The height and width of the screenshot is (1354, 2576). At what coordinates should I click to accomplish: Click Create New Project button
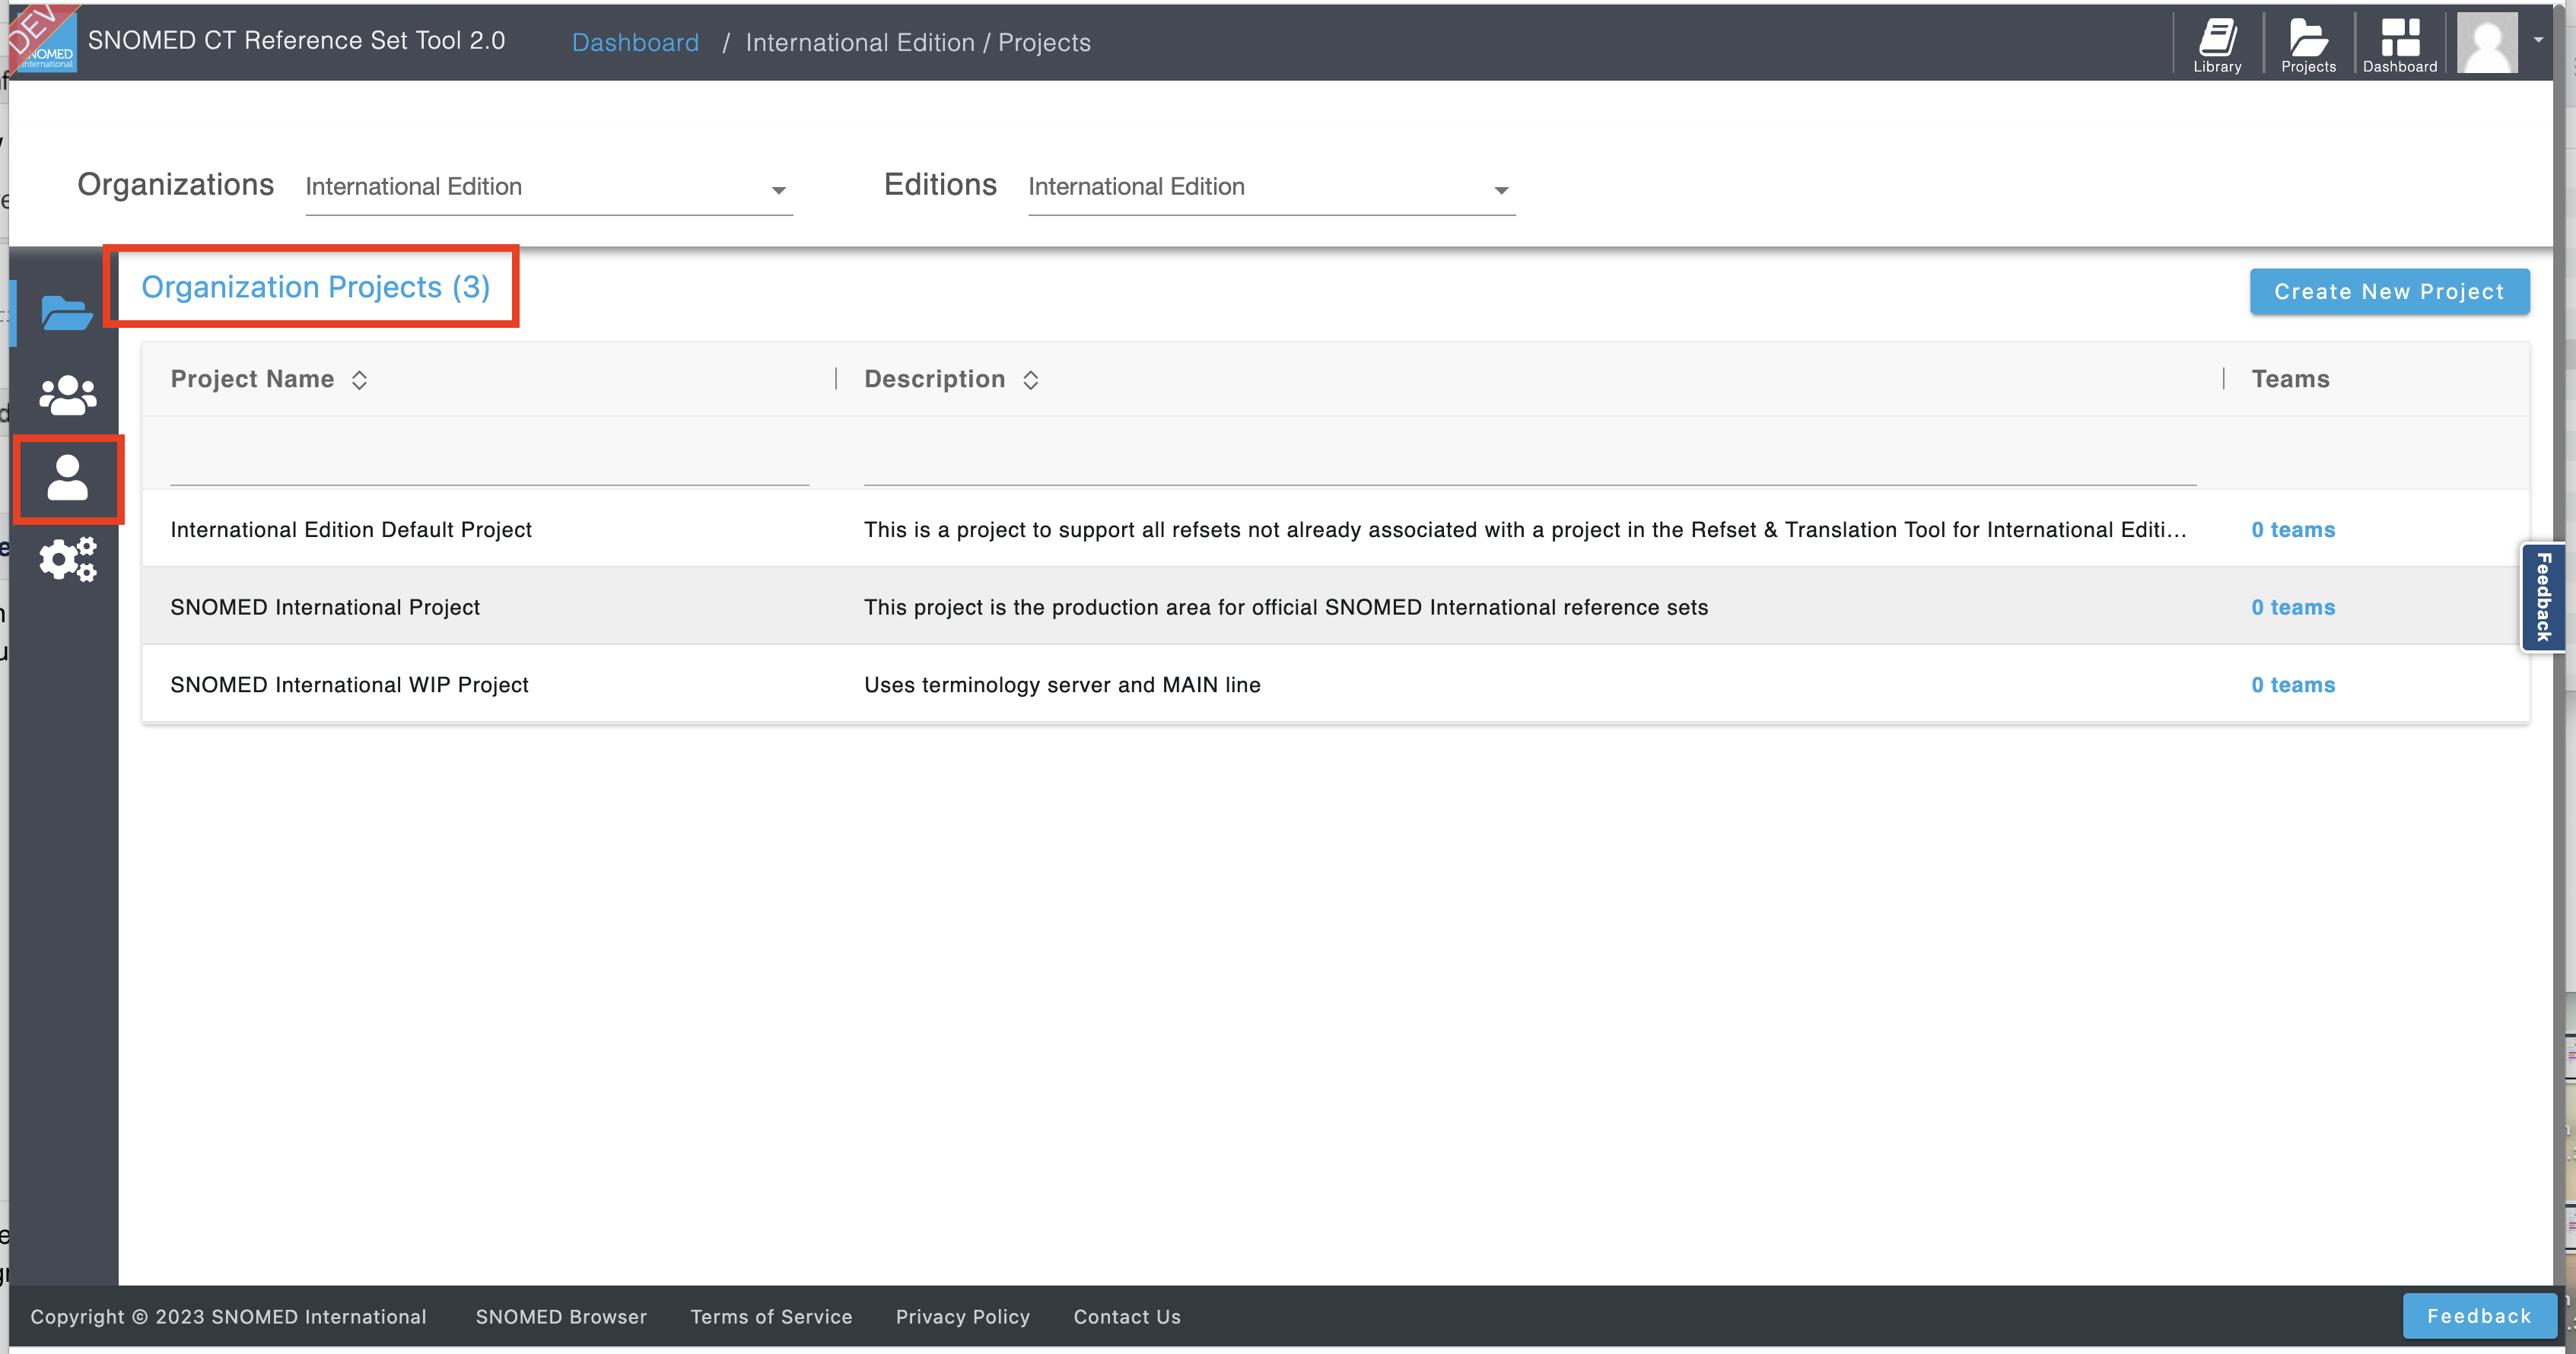click(x=2389, y=291)
